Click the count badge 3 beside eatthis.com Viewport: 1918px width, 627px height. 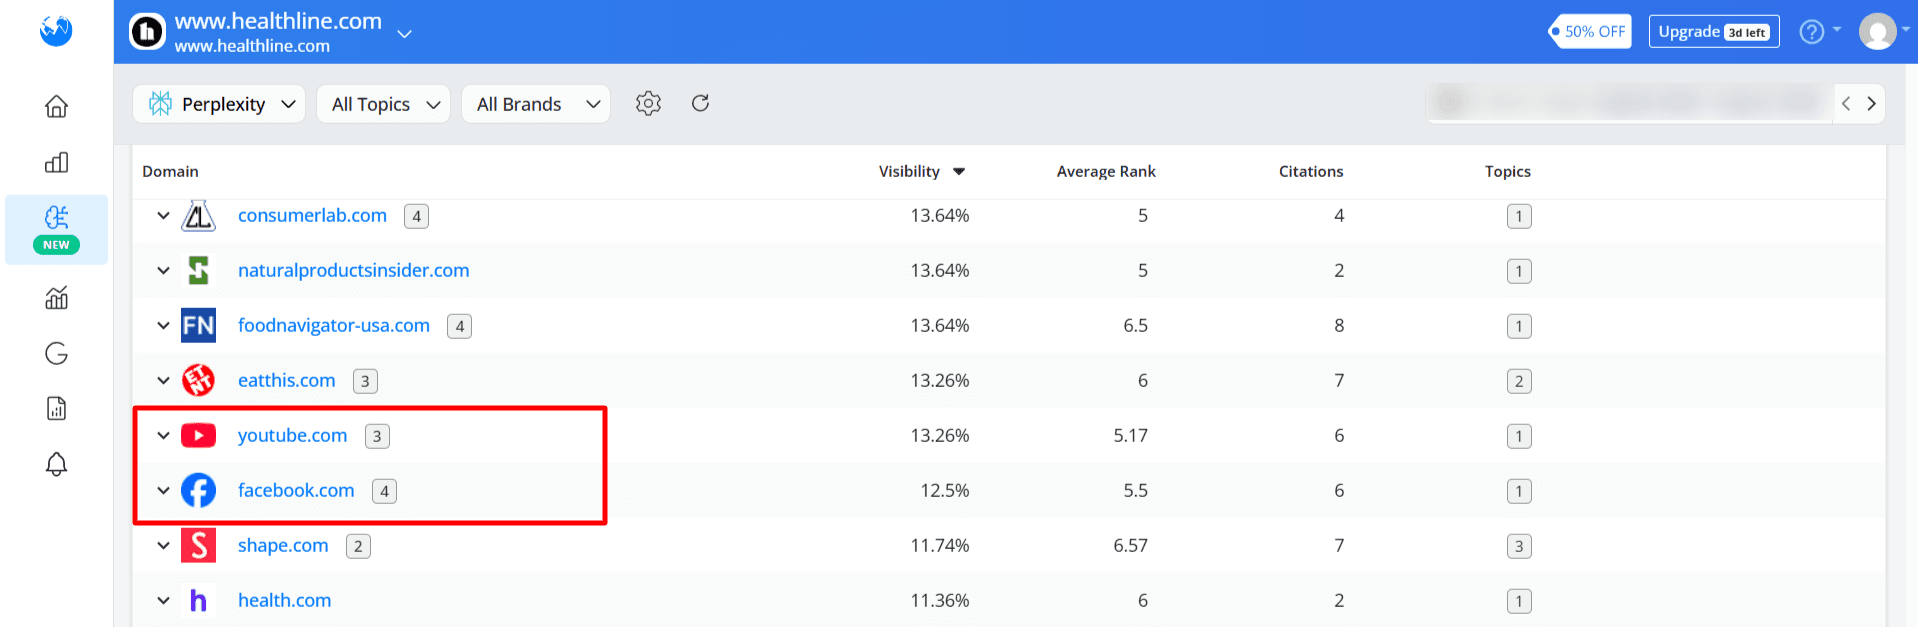click(365, 381)
